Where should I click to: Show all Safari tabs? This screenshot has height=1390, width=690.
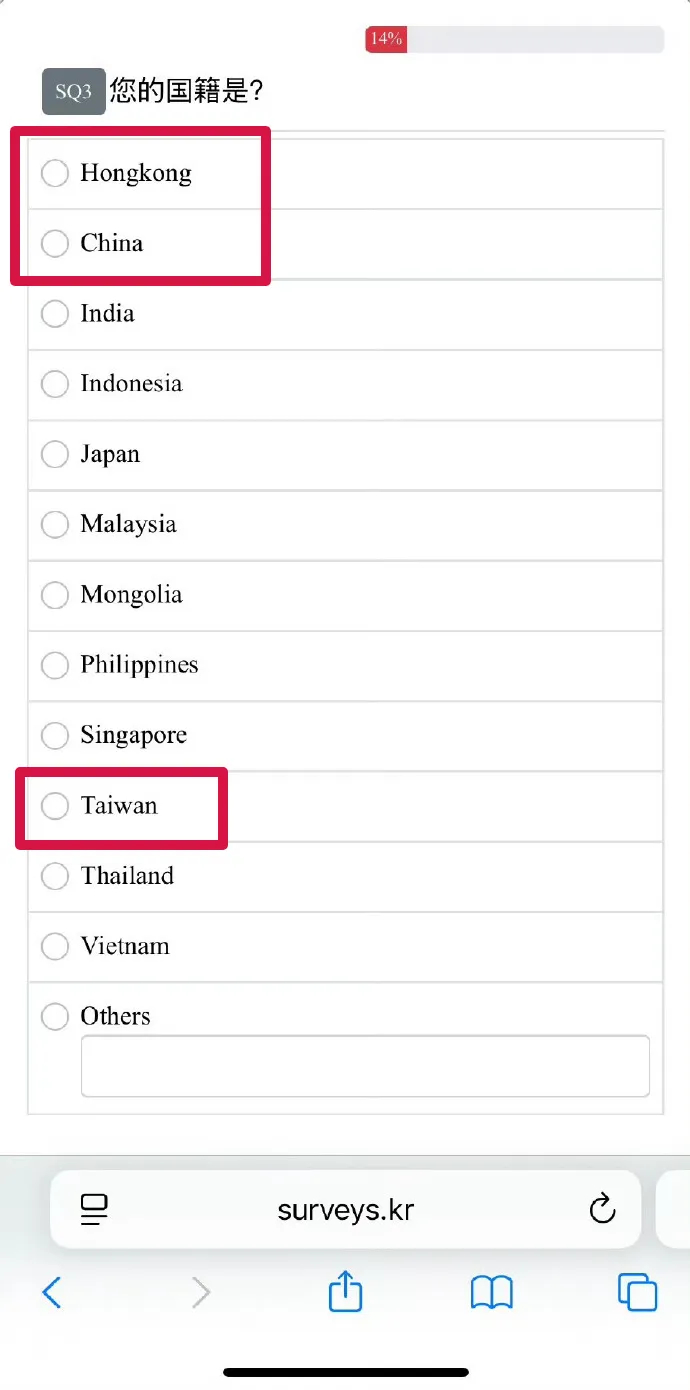(637, 1292)
